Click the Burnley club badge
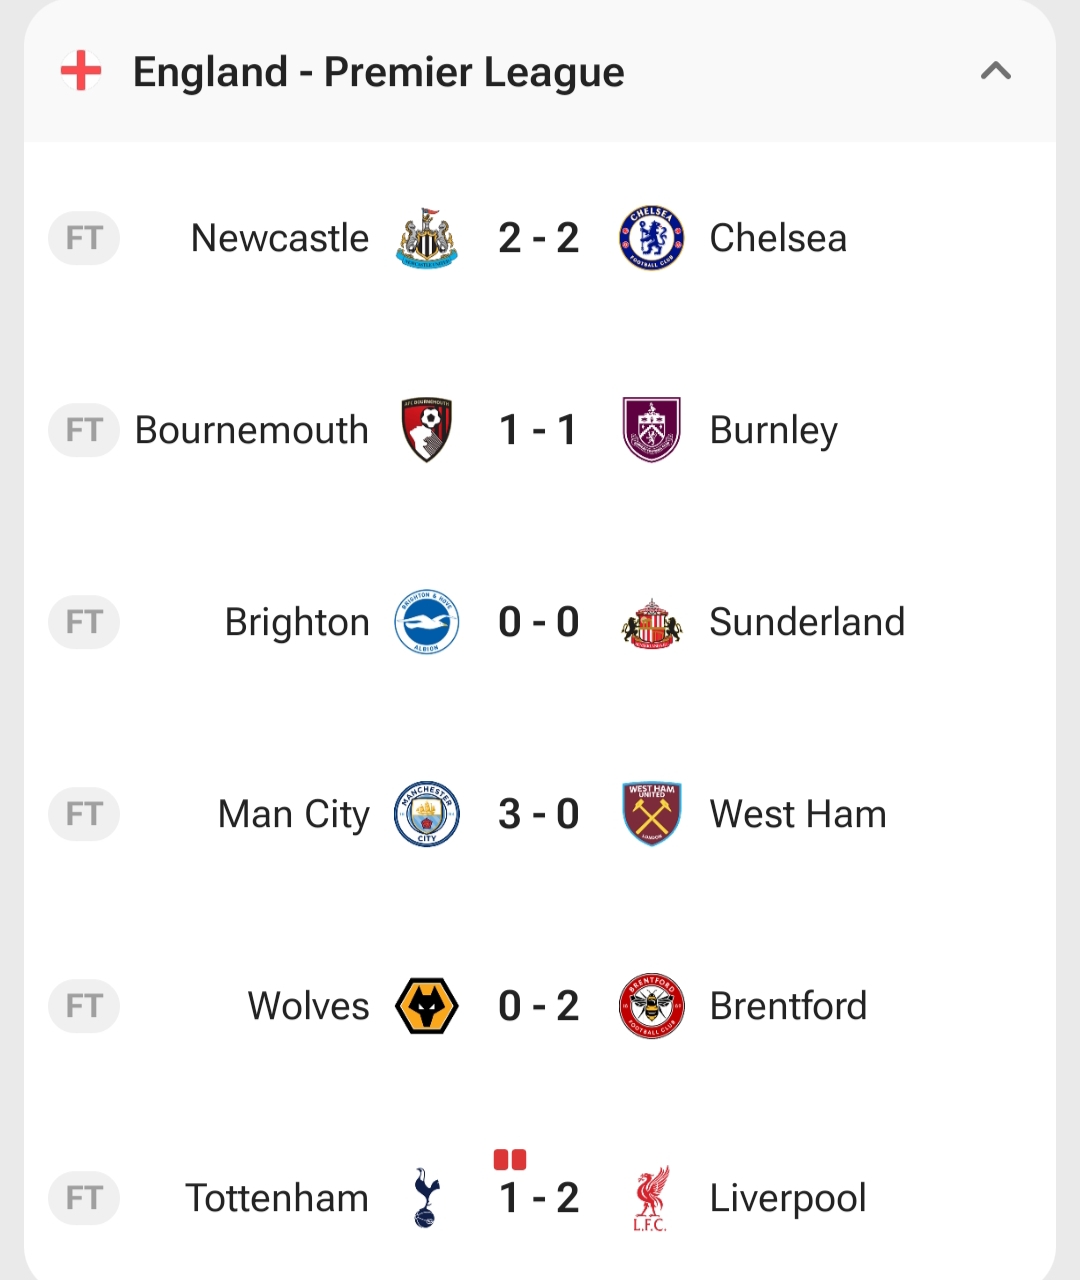The height and width of the screenshot is (1280, 1080). click(651, 430)
